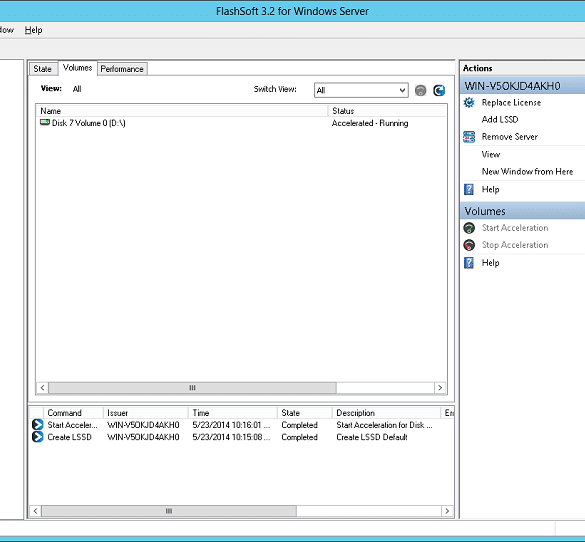Click the Create LSSD command arrow icon
The image size is (585, 542).
tap(38, 437)
